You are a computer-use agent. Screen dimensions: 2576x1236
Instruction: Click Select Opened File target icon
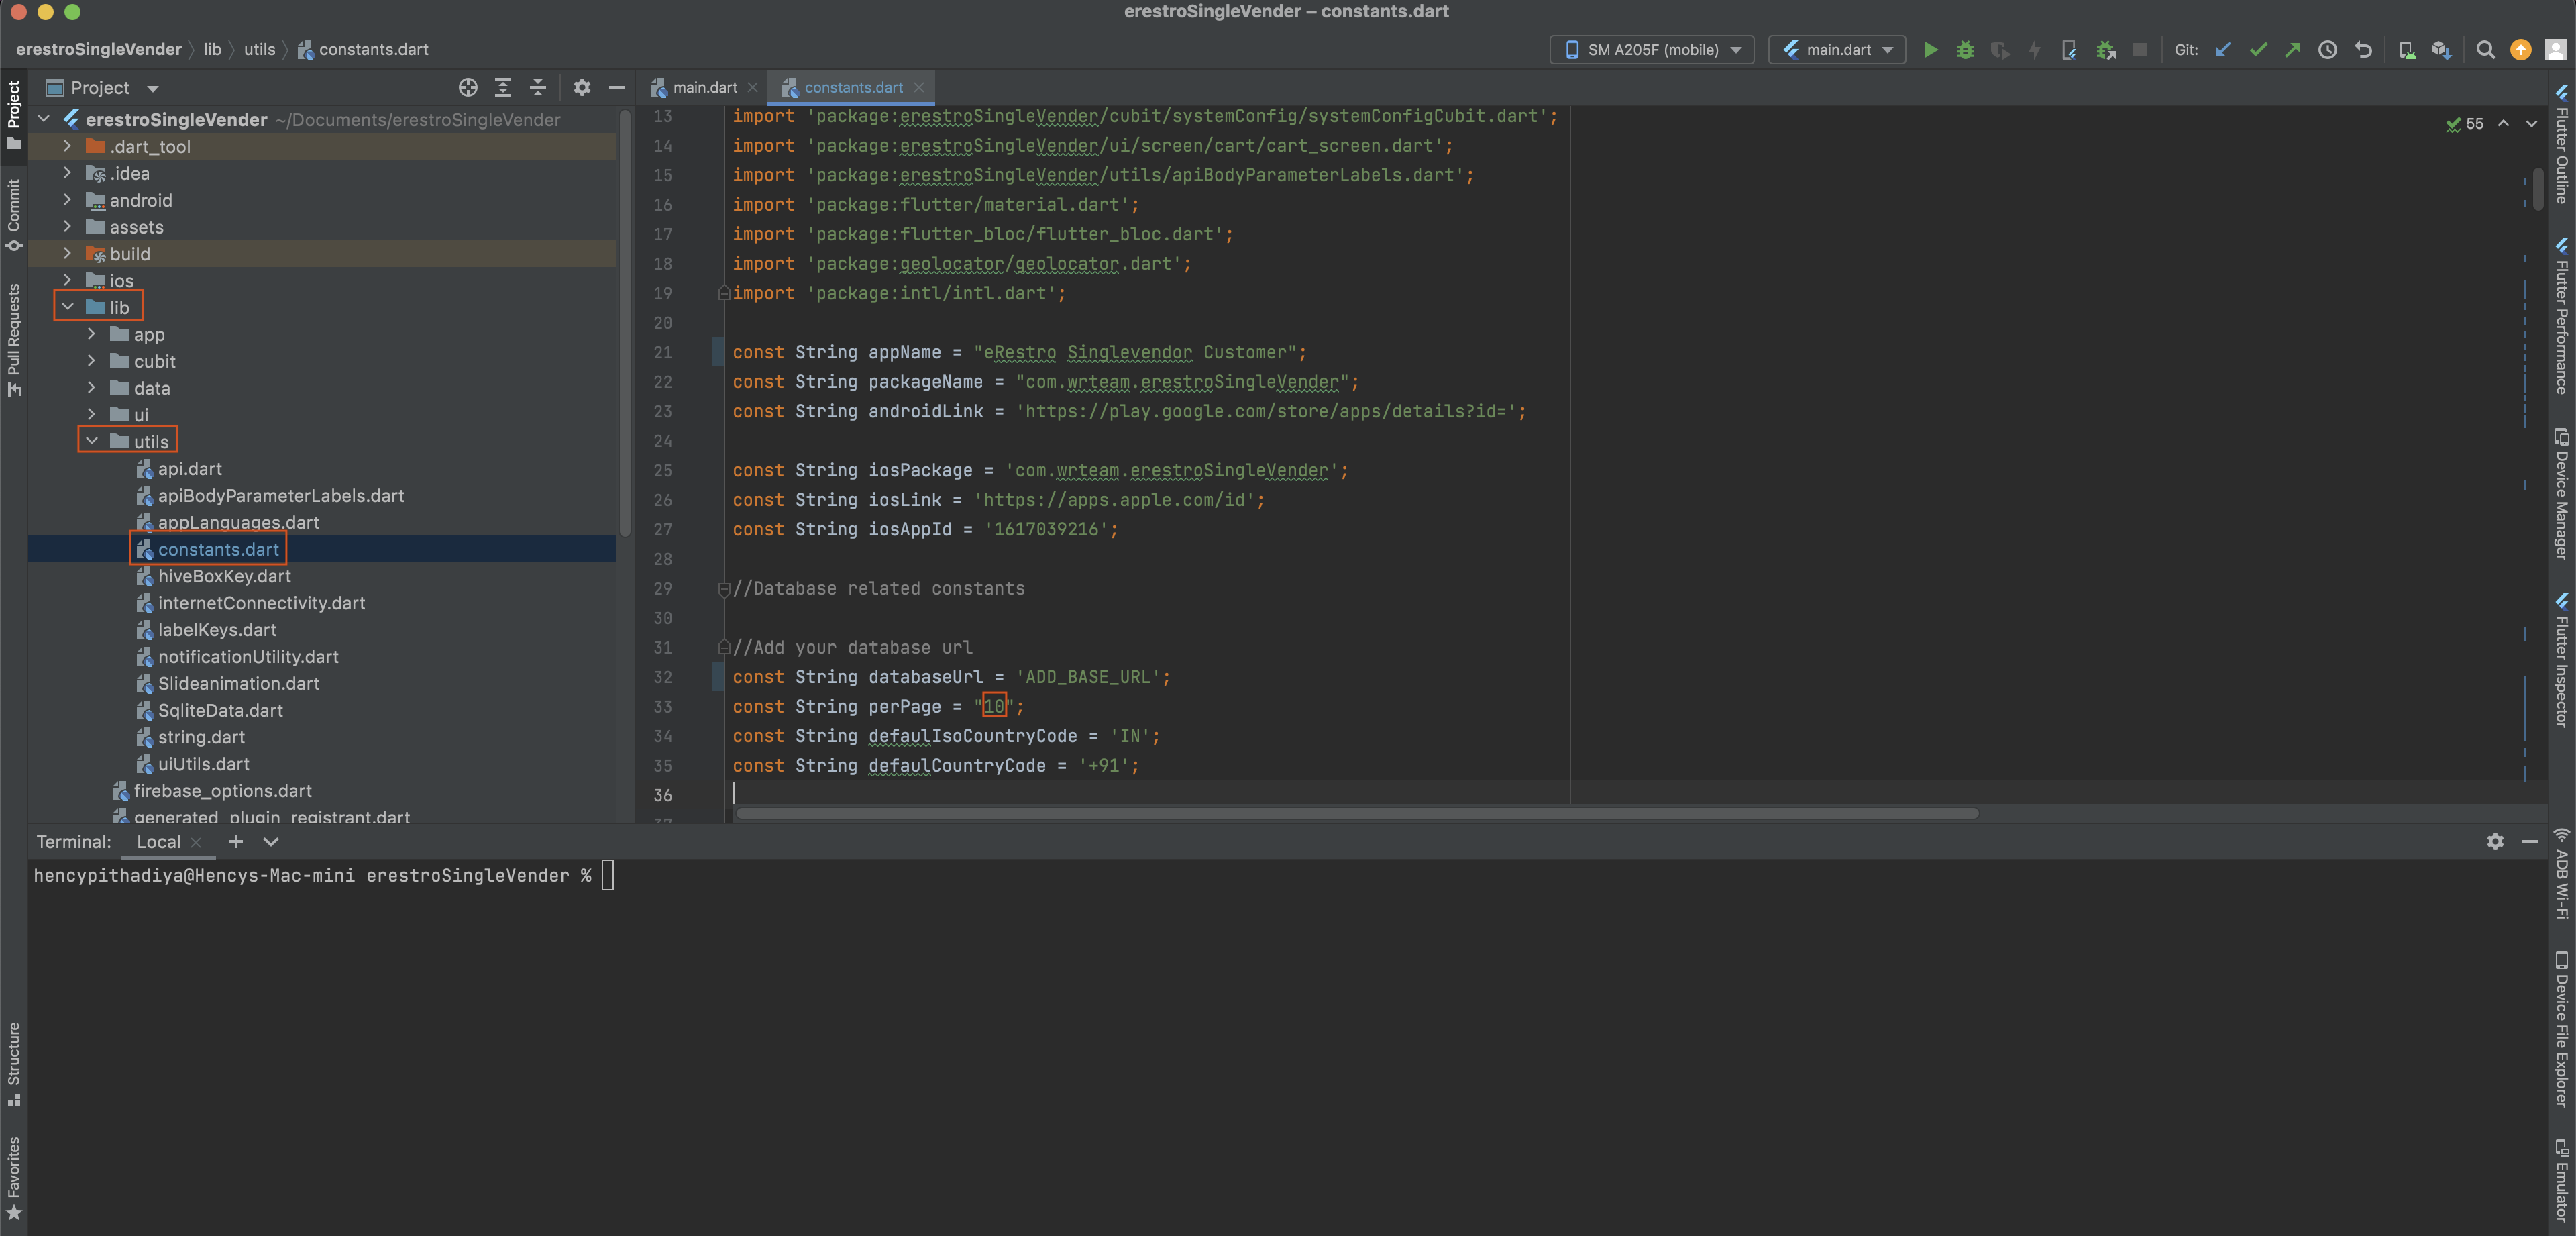click(468, 88)
